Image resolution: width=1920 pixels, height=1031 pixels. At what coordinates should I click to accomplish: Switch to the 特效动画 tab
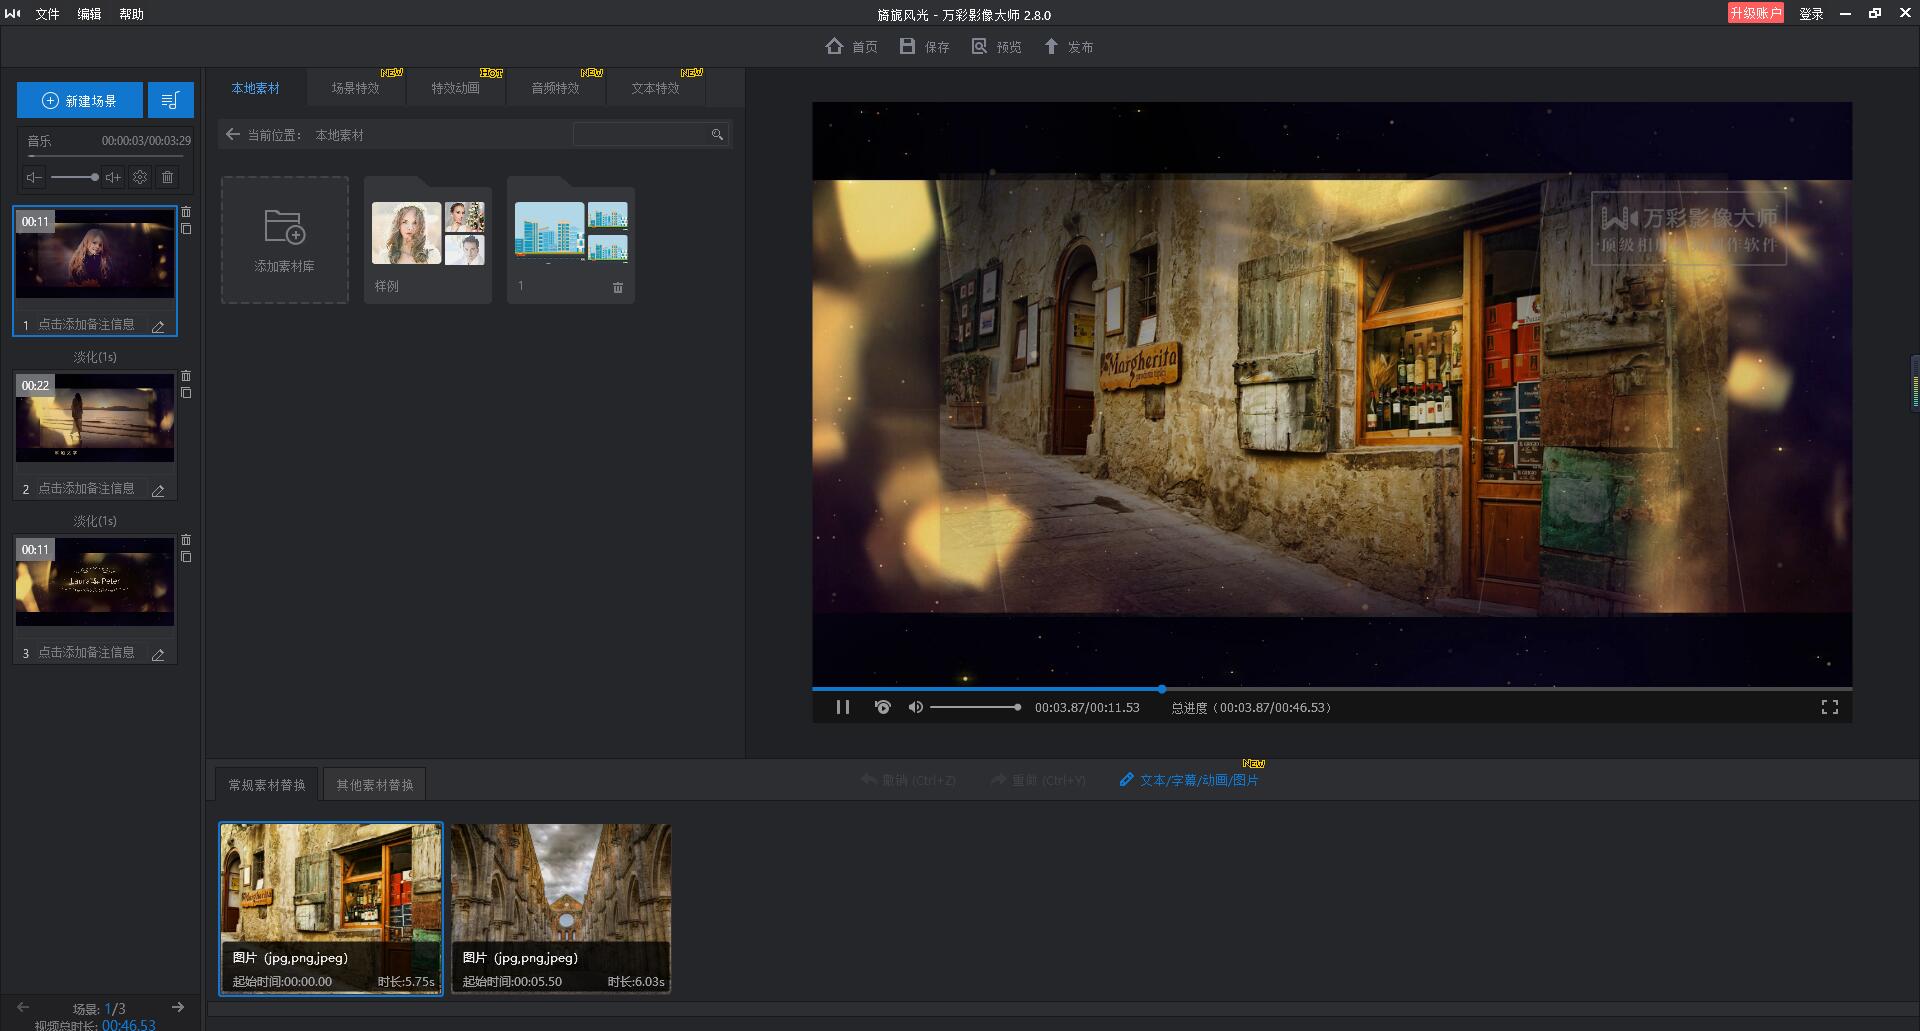(x=456, y=88)
